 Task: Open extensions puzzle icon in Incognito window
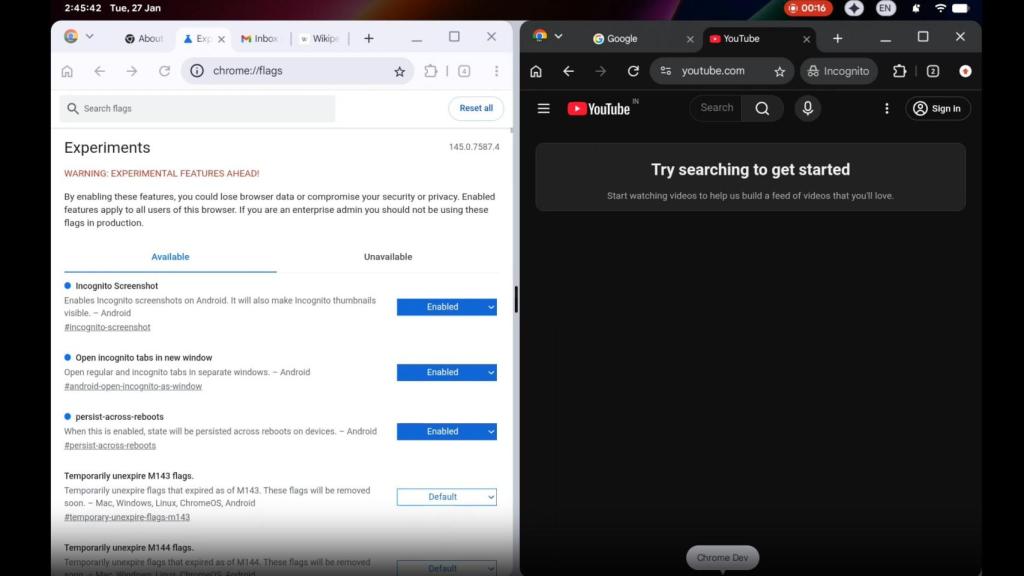pyautogui.click(x=899, y=71)
